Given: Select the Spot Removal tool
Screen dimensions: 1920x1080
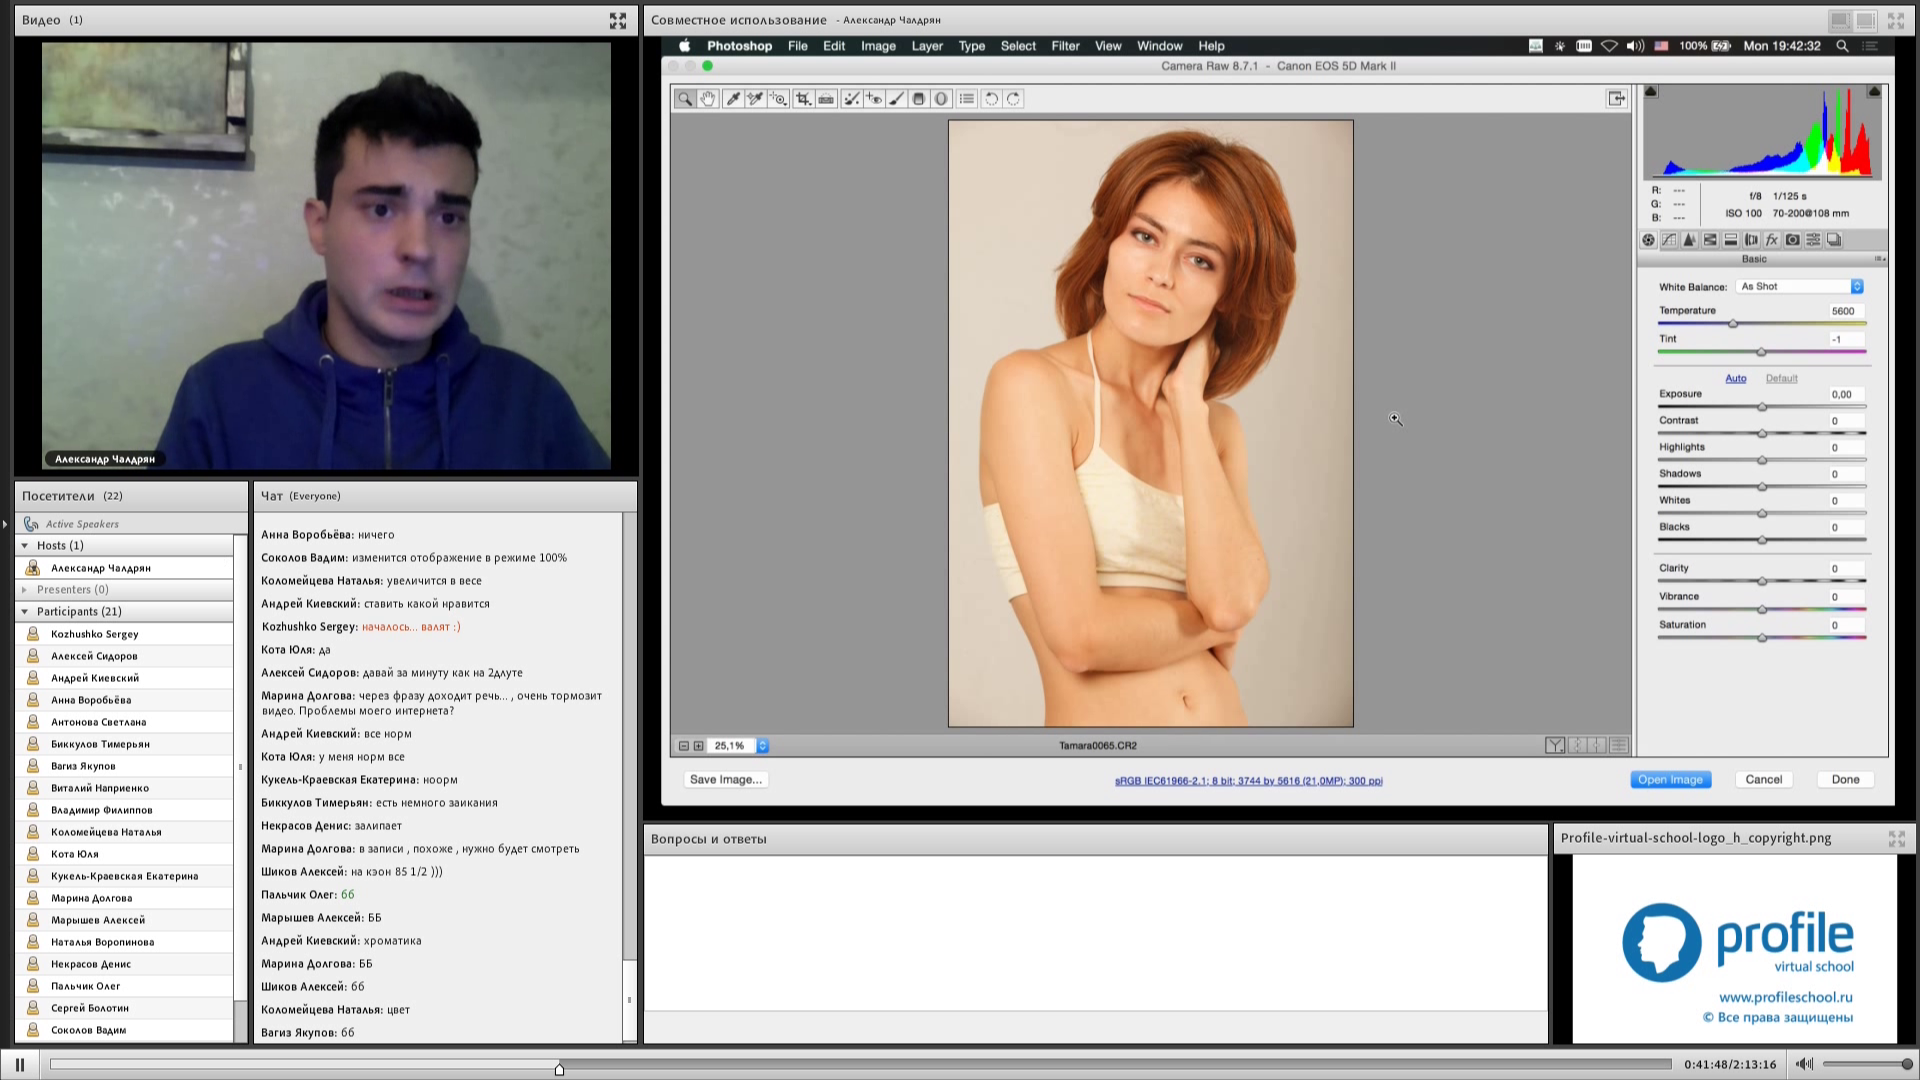Looking at the screenshot, I should click(850, 99).
